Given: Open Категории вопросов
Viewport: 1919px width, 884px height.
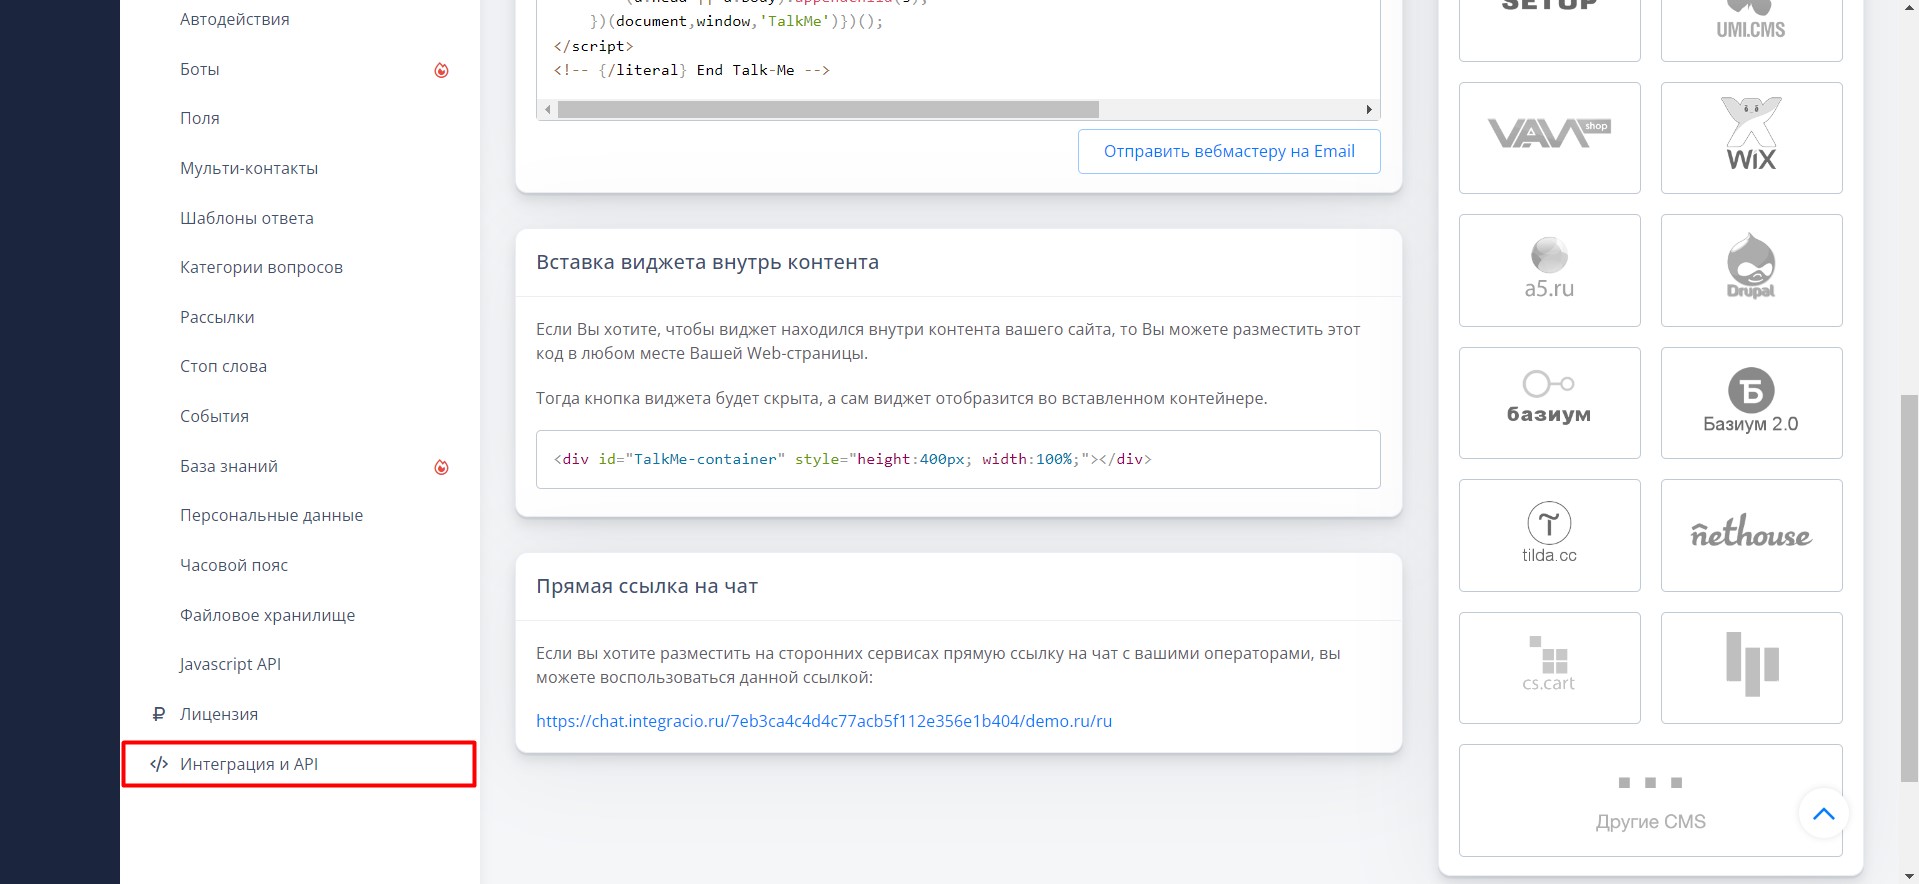Looking at the screenshot, I should click(261, 267).
